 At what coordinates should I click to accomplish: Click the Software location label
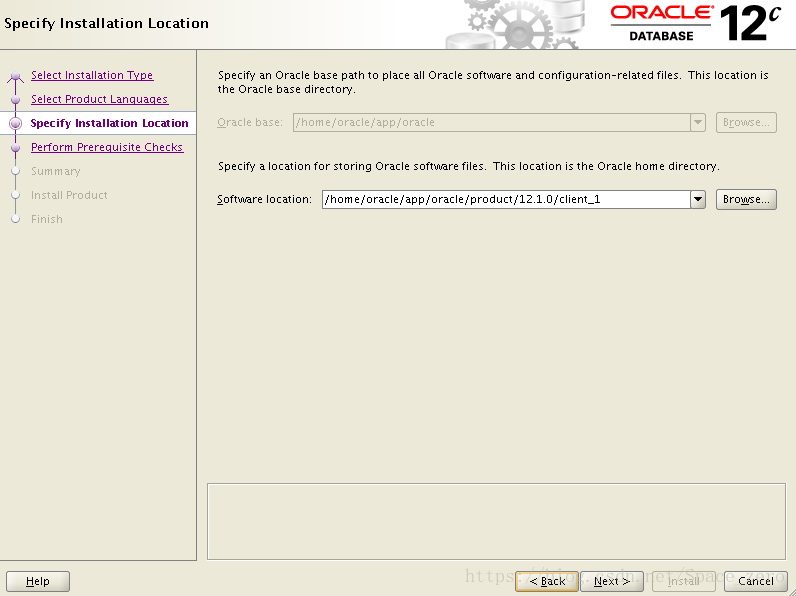click(x=264, y=200)
